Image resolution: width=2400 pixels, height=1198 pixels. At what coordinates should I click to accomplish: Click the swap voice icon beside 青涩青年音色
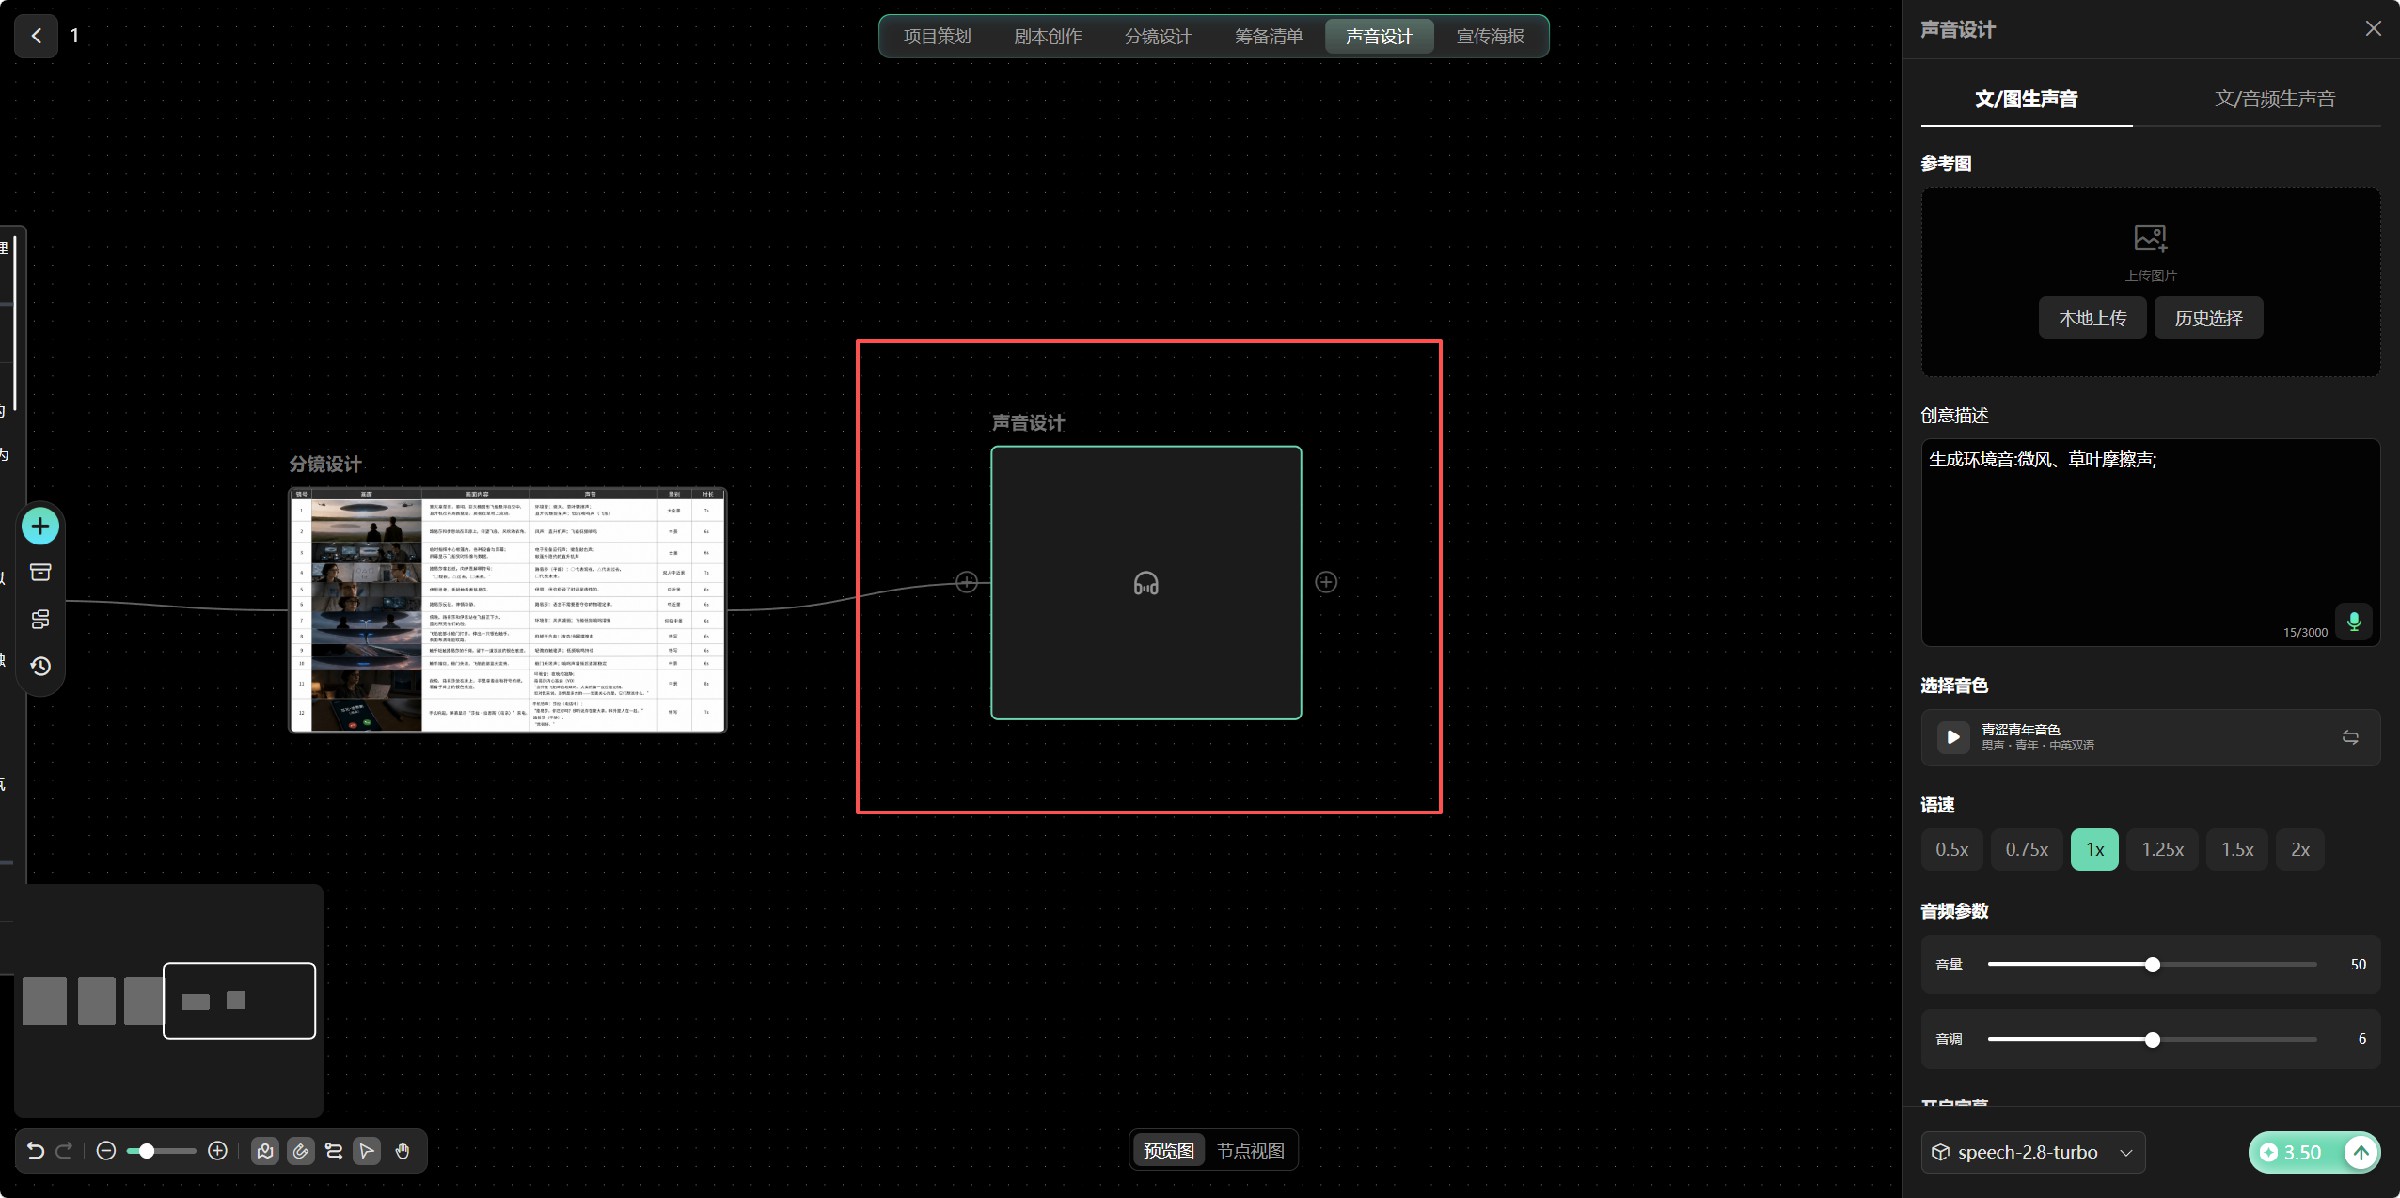click(x=2350, y=737)
